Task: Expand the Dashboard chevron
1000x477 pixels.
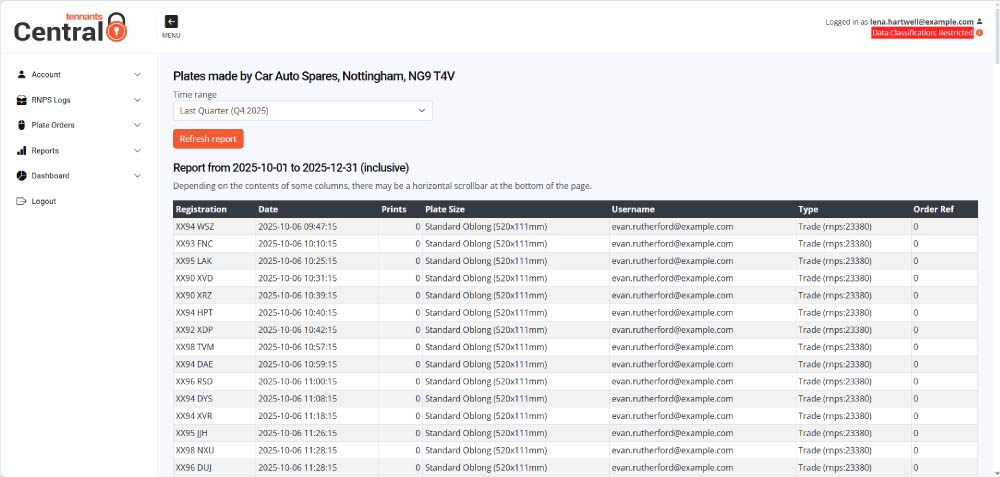Action: (137, 175)
